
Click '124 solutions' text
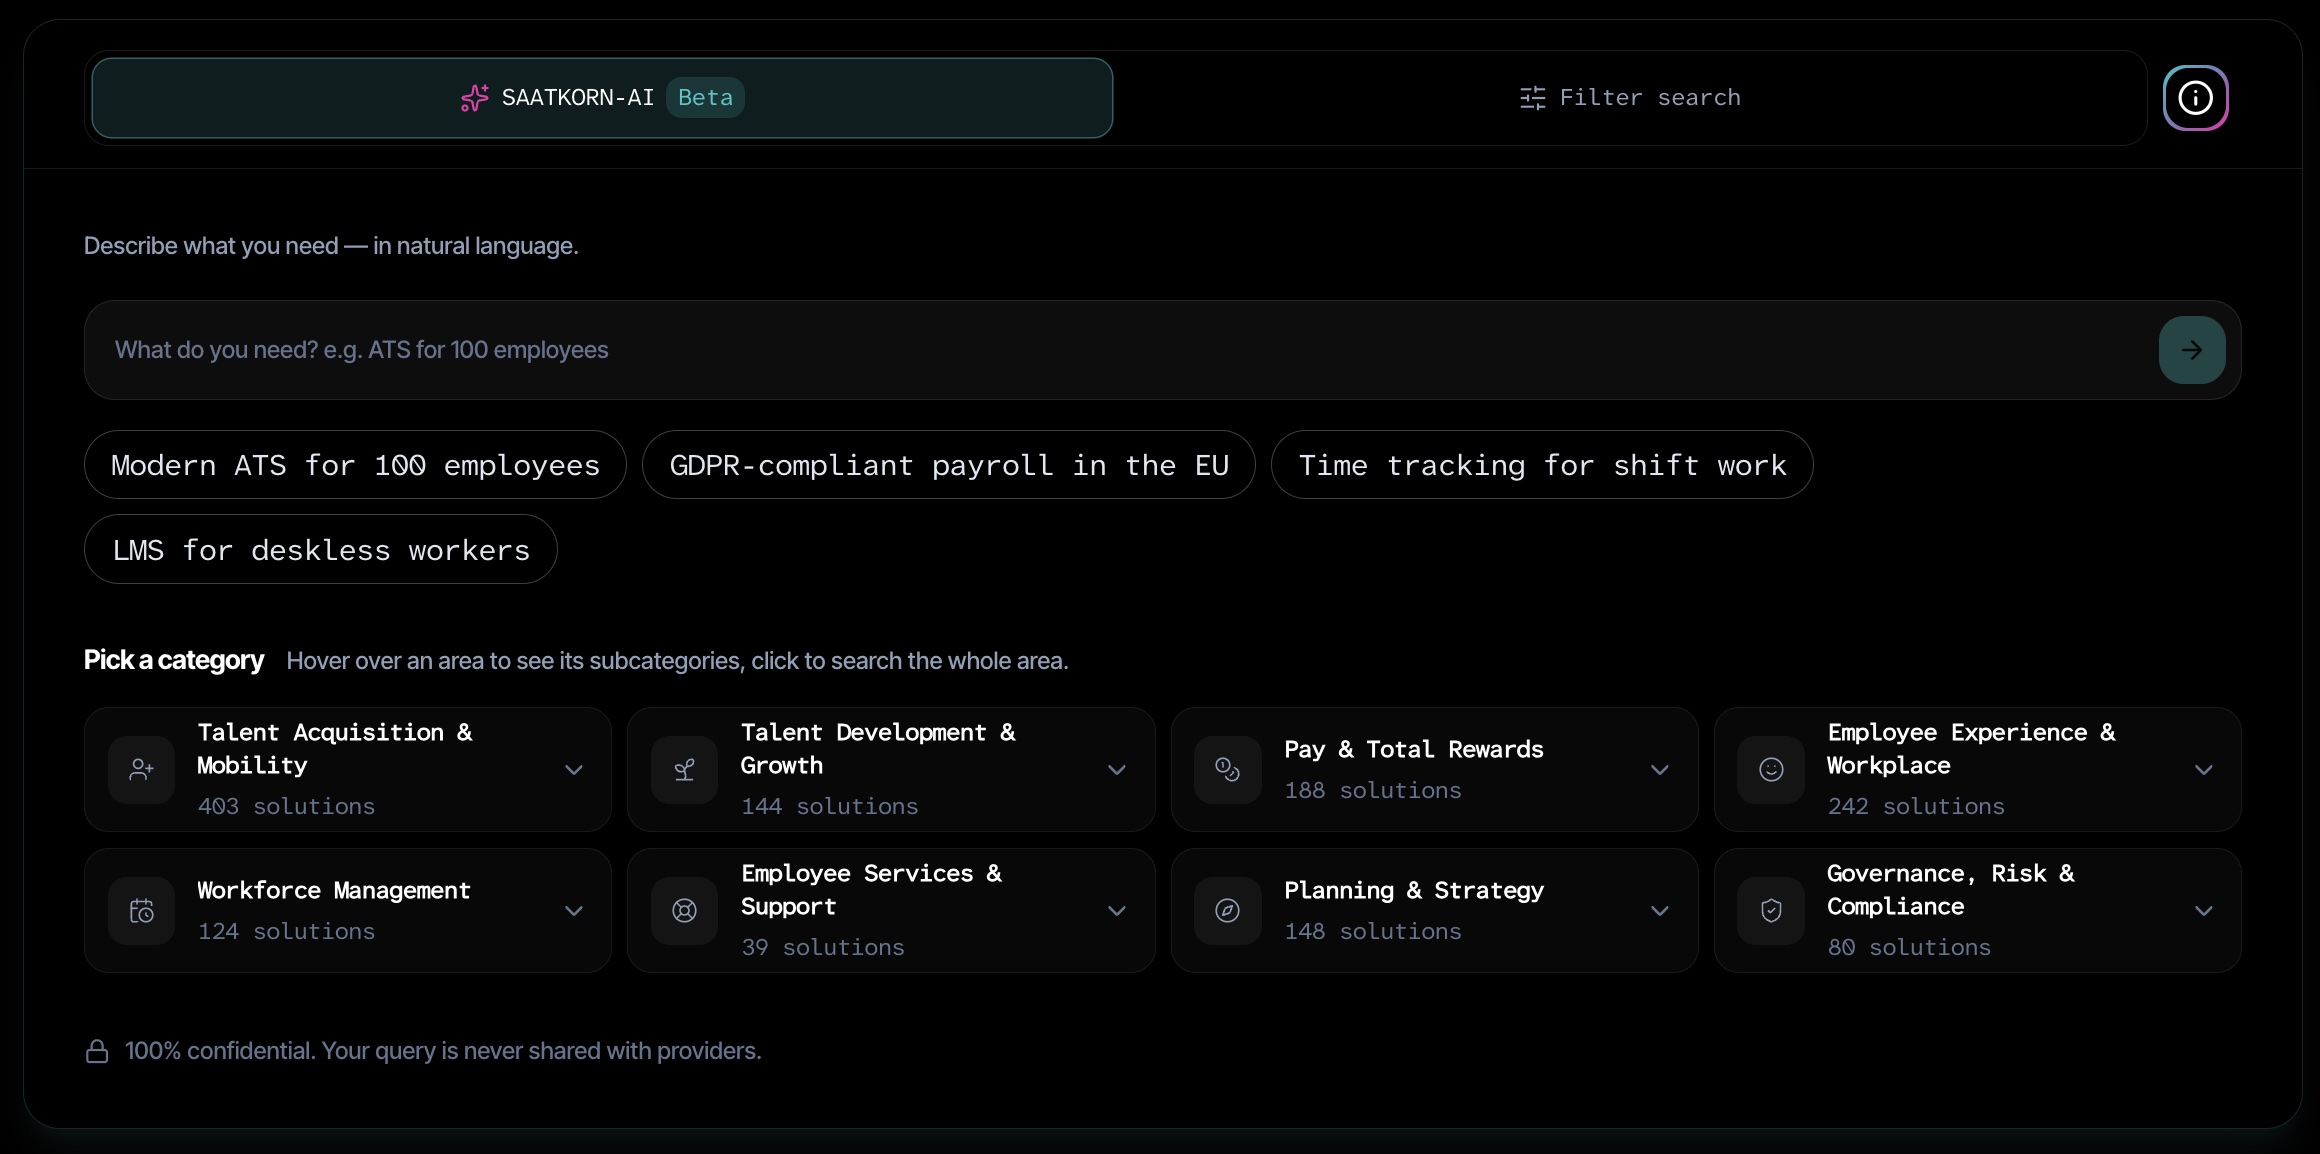[286, 932]
